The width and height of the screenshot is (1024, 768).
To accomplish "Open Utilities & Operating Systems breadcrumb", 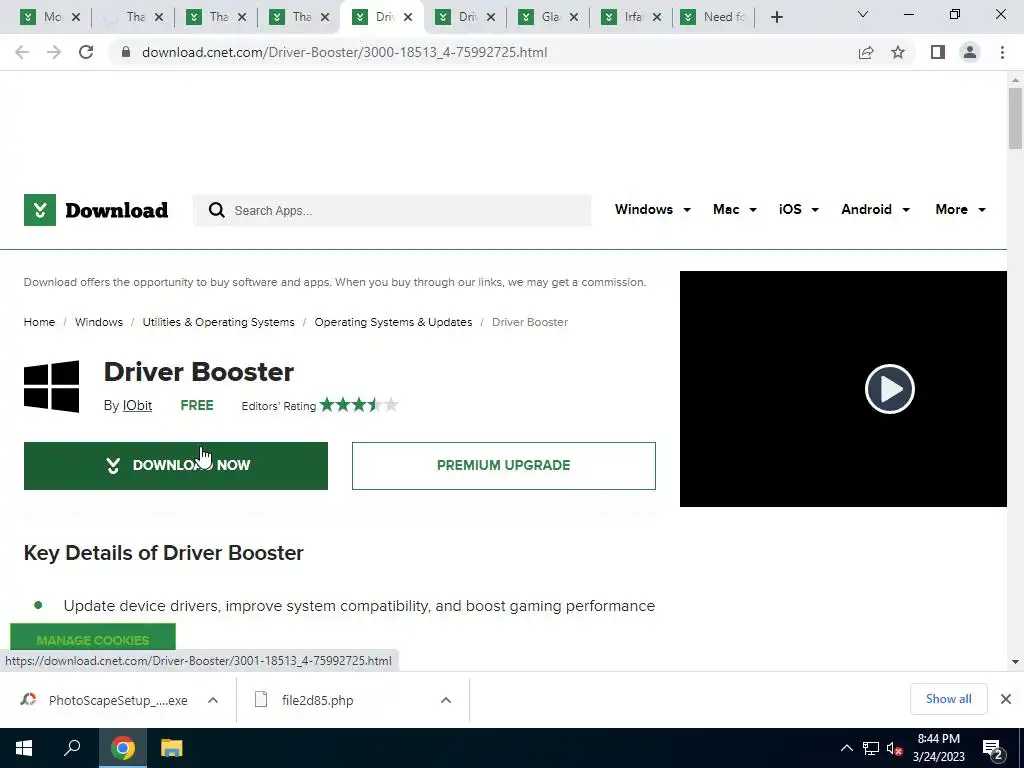I will [x=218, y=322].
